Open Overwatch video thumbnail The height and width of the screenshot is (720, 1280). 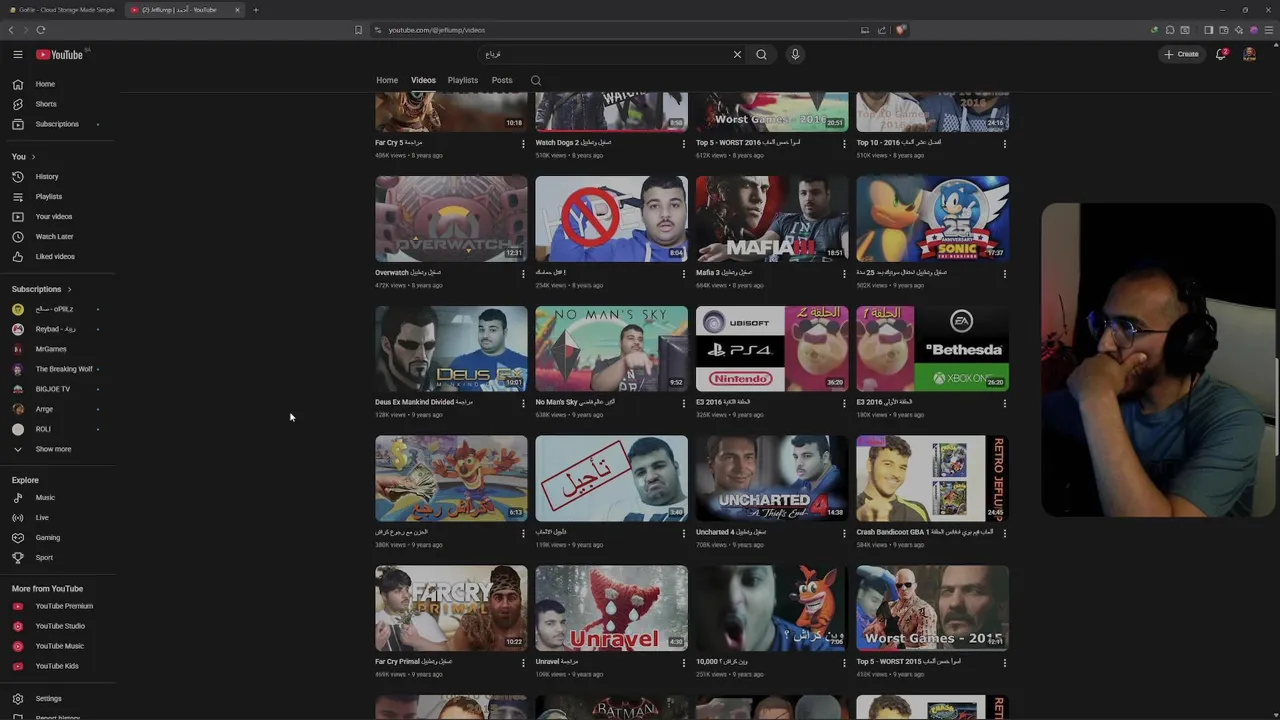pyautogui.click(x=451, y=219)
